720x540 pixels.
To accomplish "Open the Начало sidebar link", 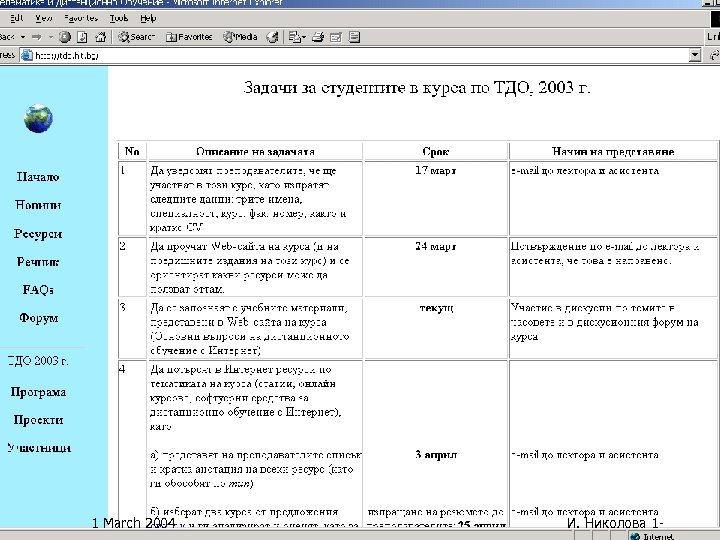I will (38, 177).
